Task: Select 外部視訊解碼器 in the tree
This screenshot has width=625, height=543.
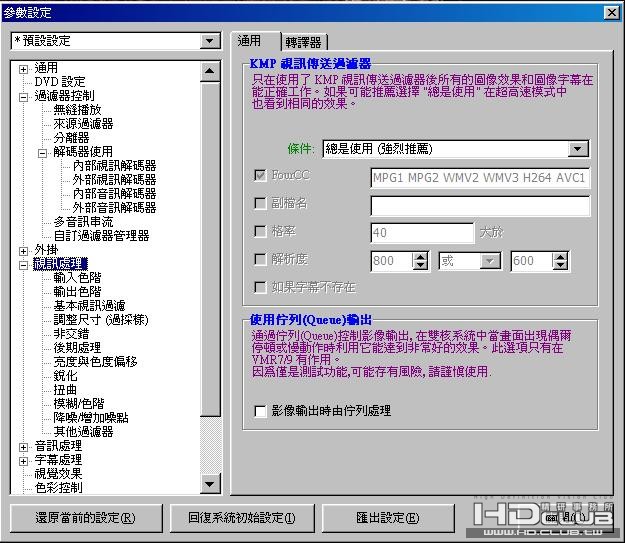Action: coord(114,179)
